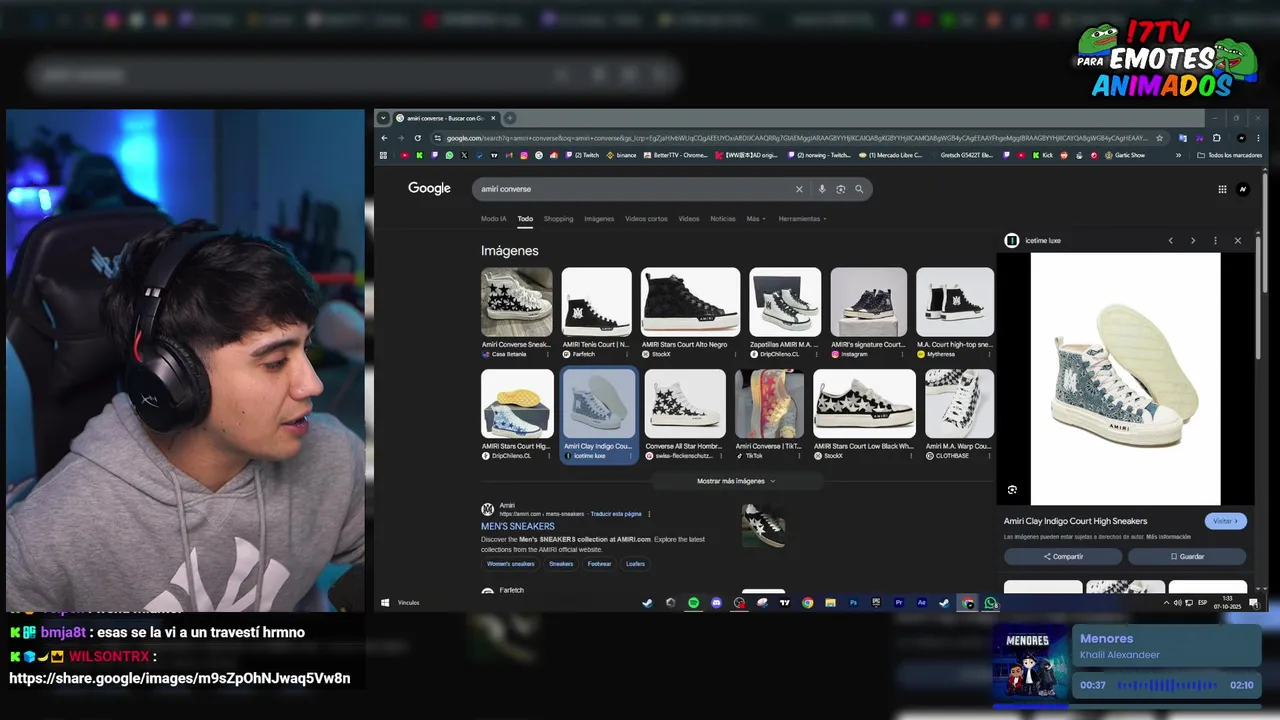Click the Windows Start button

coord(385,603)
